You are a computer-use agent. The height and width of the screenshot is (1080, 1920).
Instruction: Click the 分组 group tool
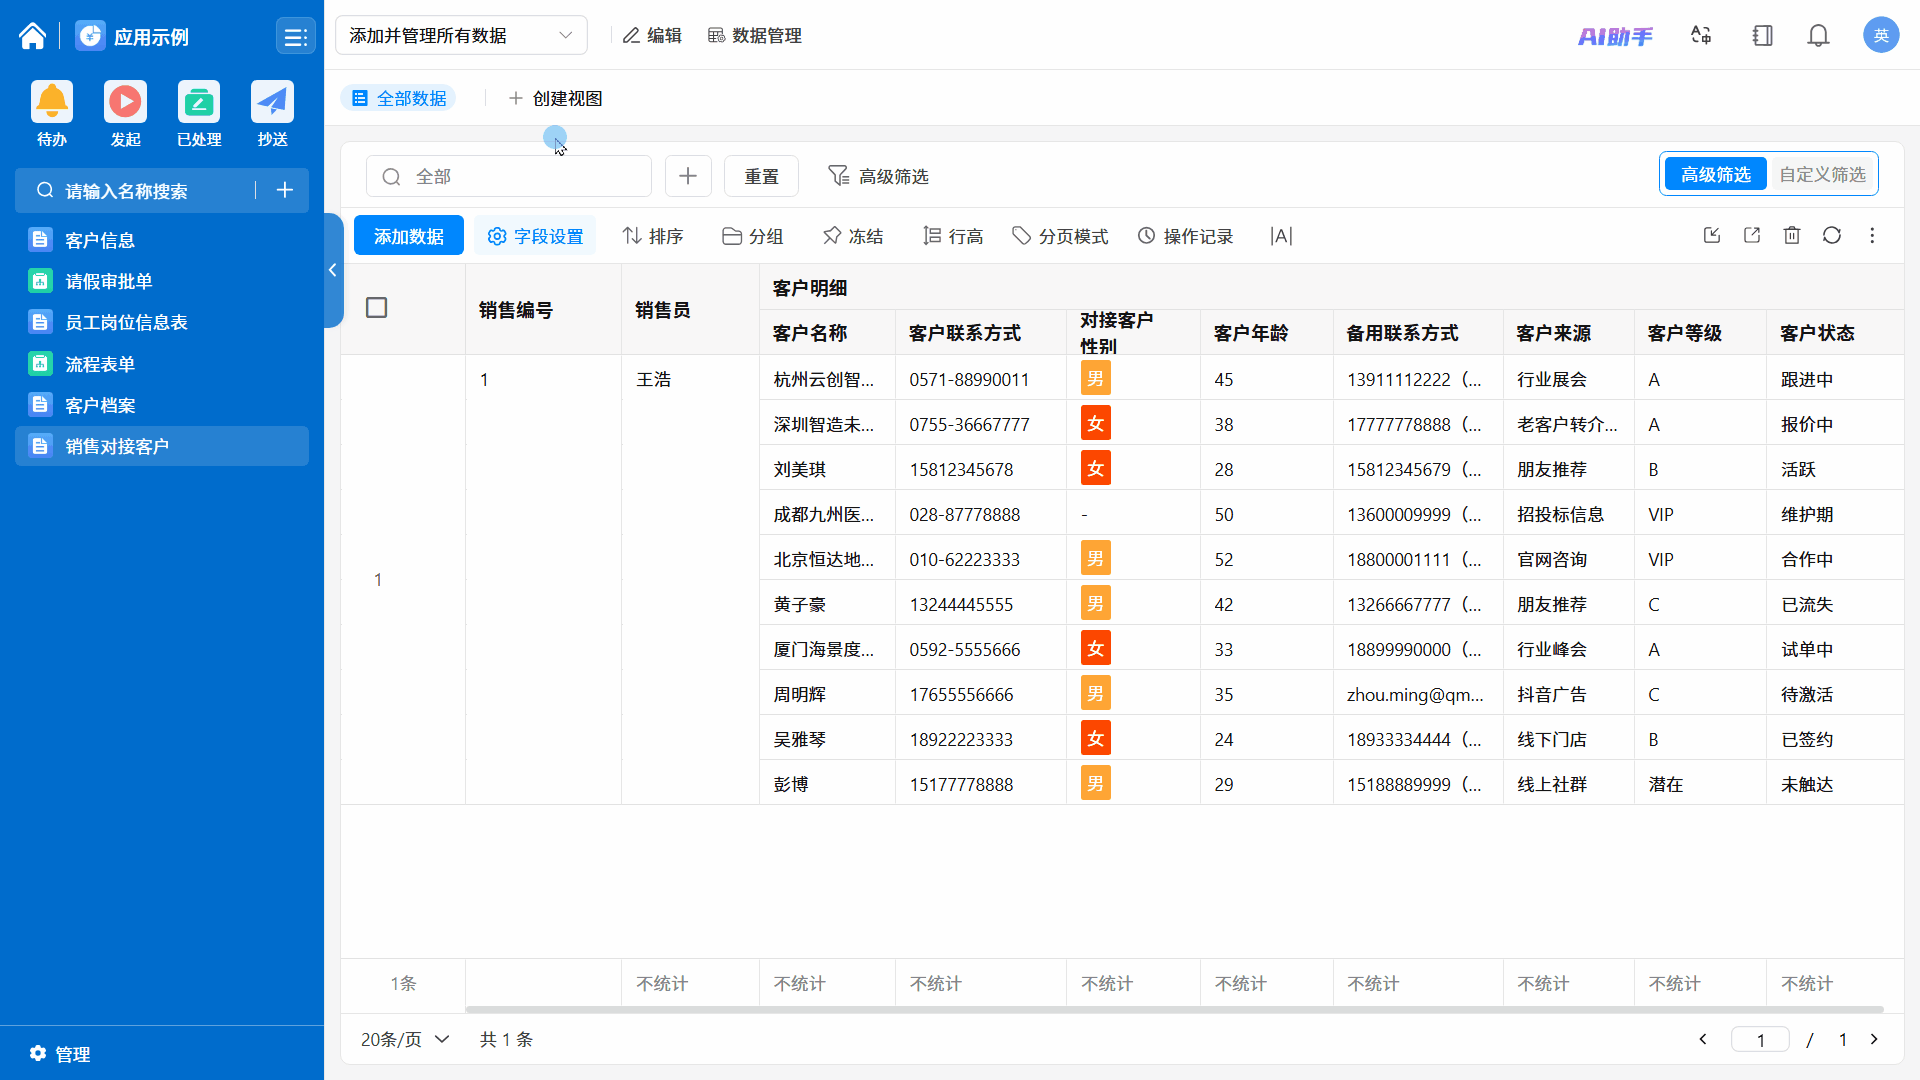pyautogui.click(x=752, y=236)
